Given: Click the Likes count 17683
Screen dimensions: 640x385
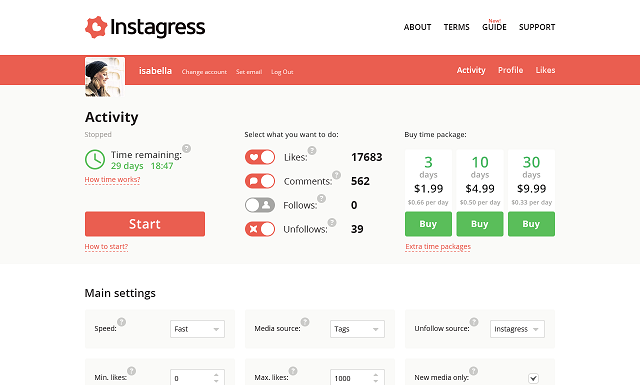Looking at the screenshot, I should 367,157.
